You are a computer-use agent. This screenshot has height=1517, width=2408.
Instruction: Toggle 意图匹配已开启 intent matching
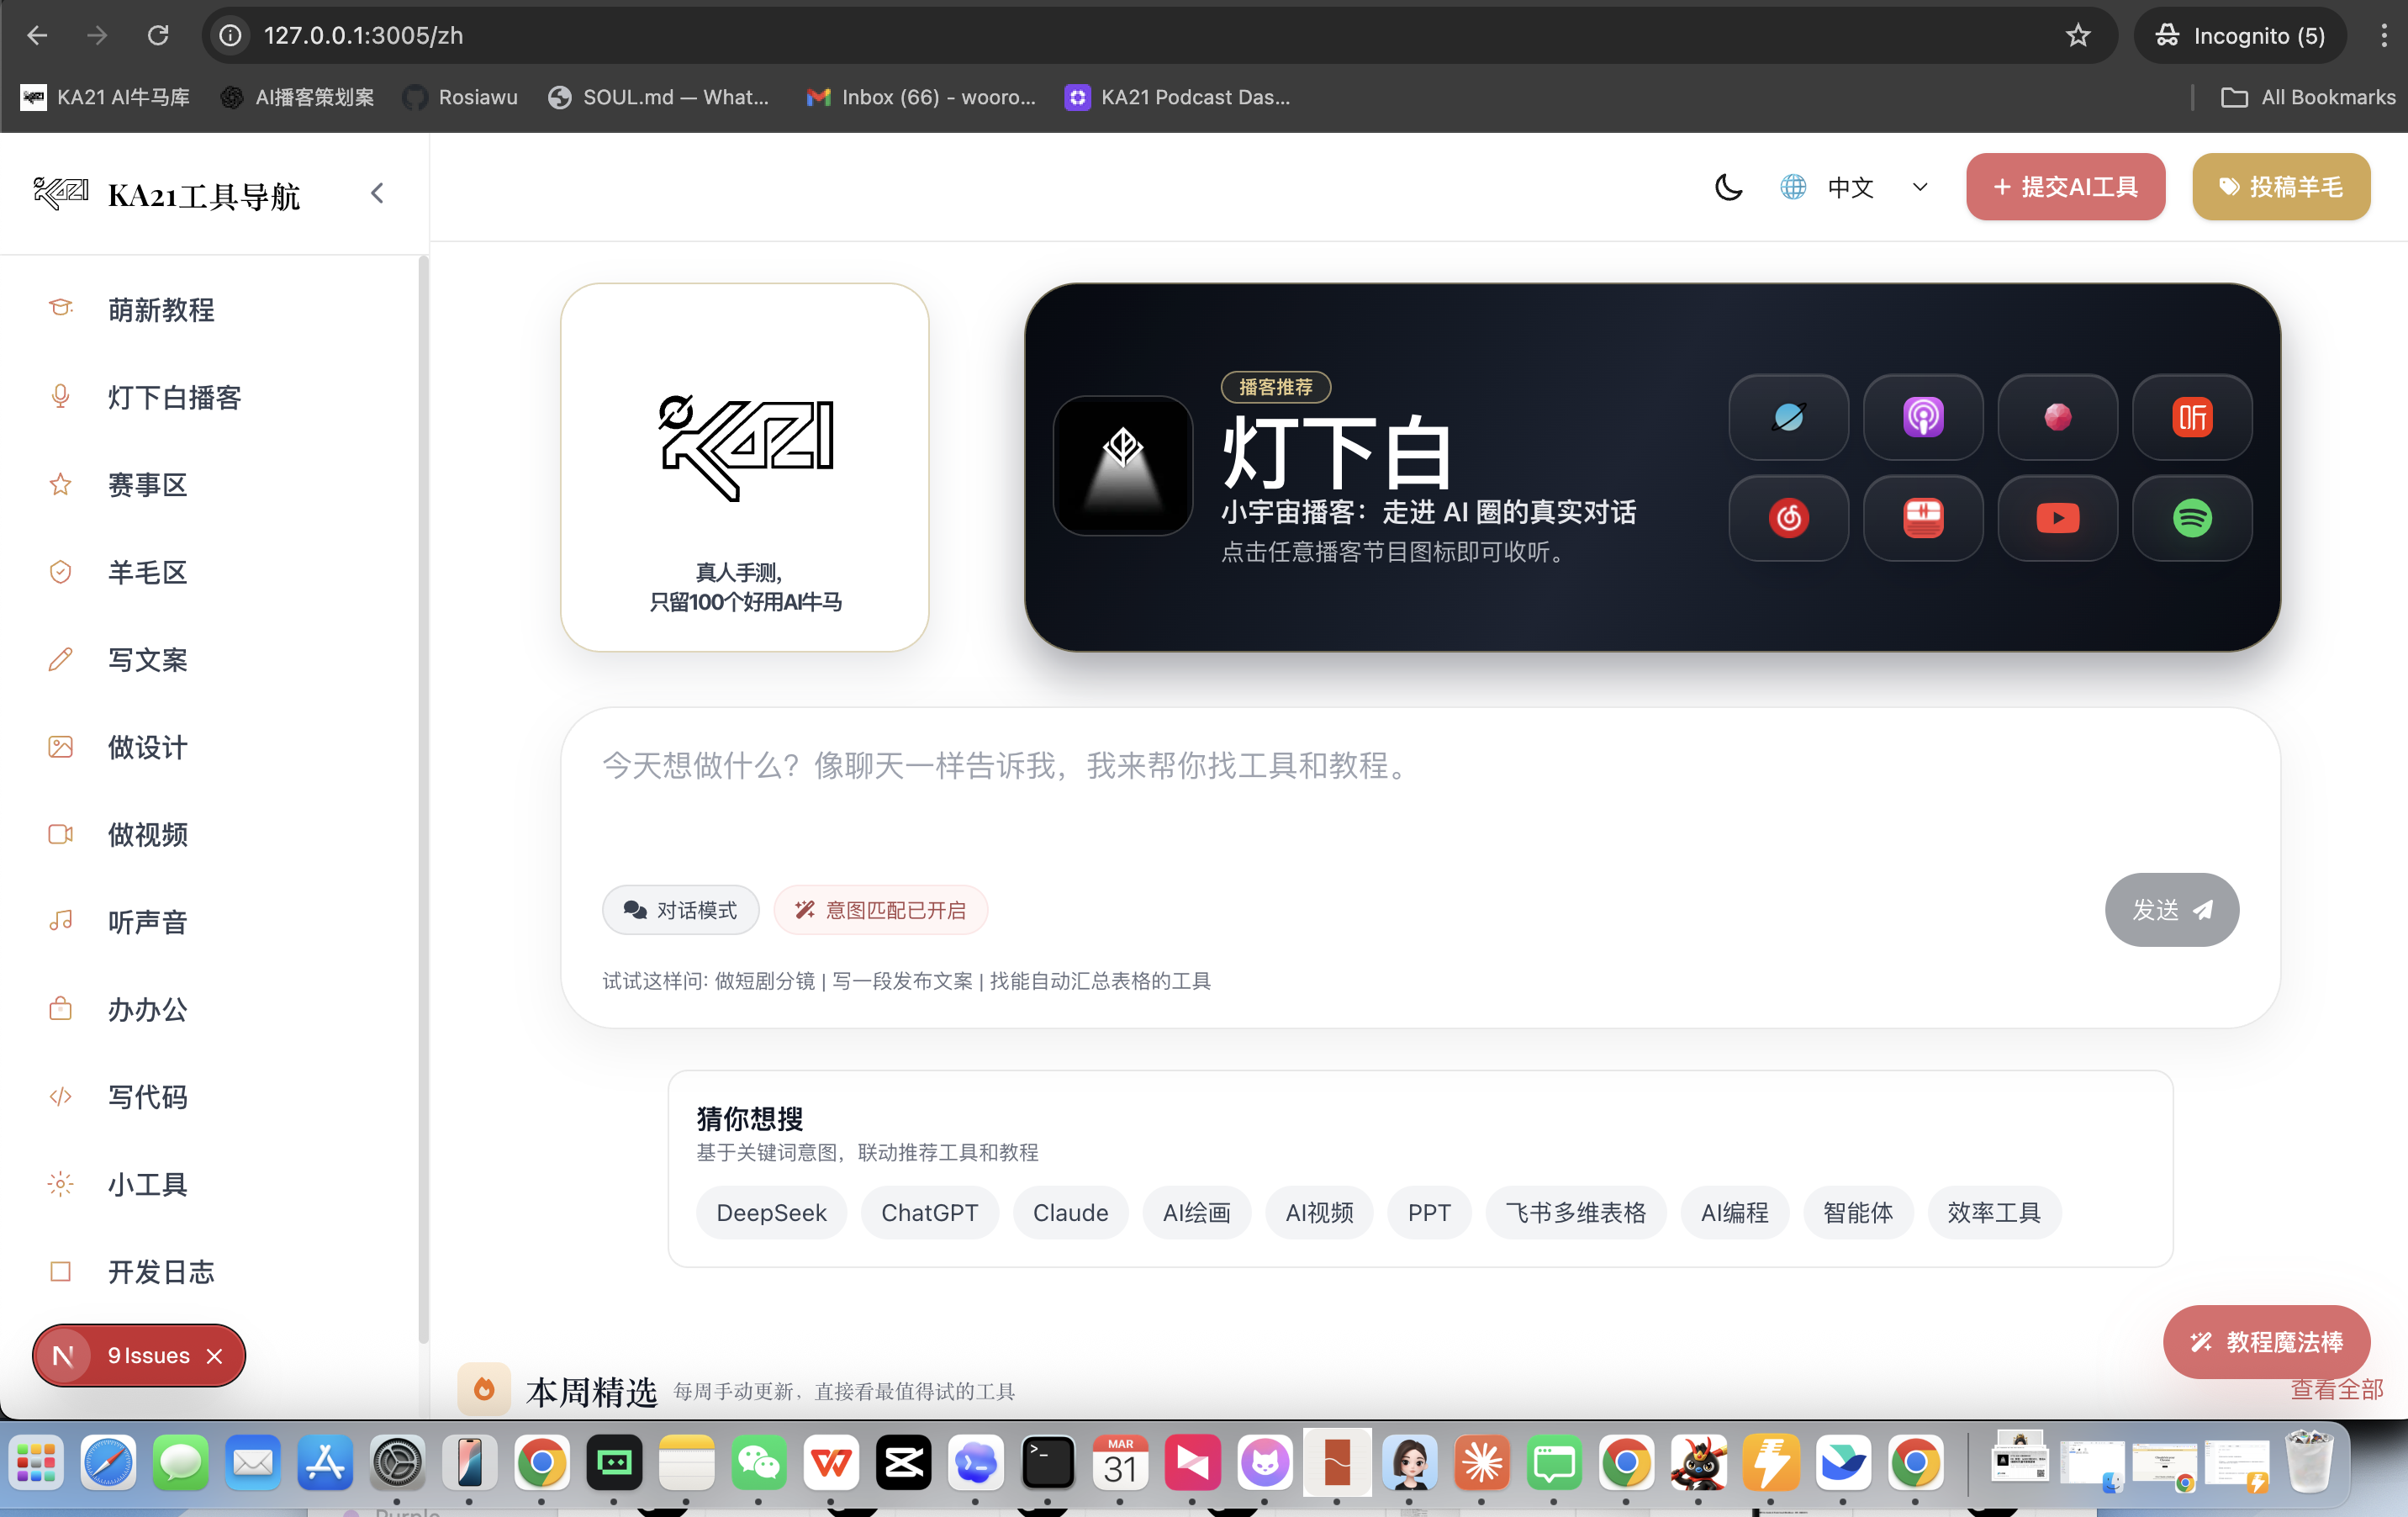[x=880, y=910]
